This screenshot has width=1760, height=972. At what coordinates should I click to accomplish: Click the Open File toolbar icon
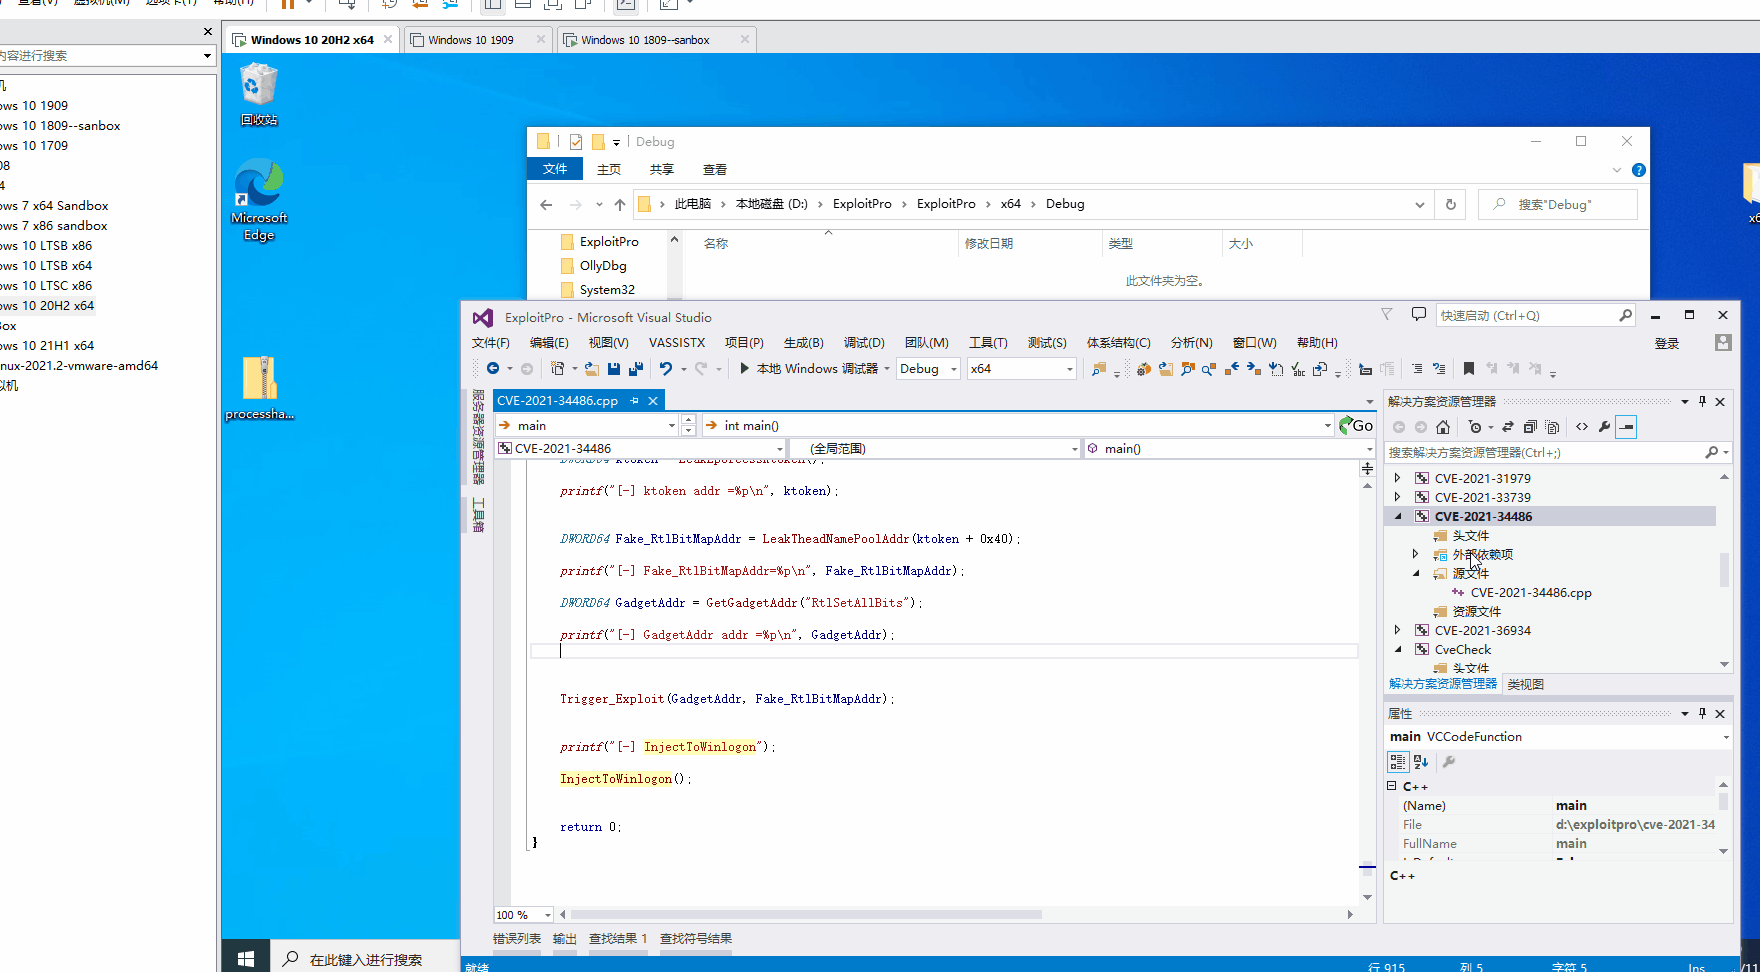click(592, 369)
